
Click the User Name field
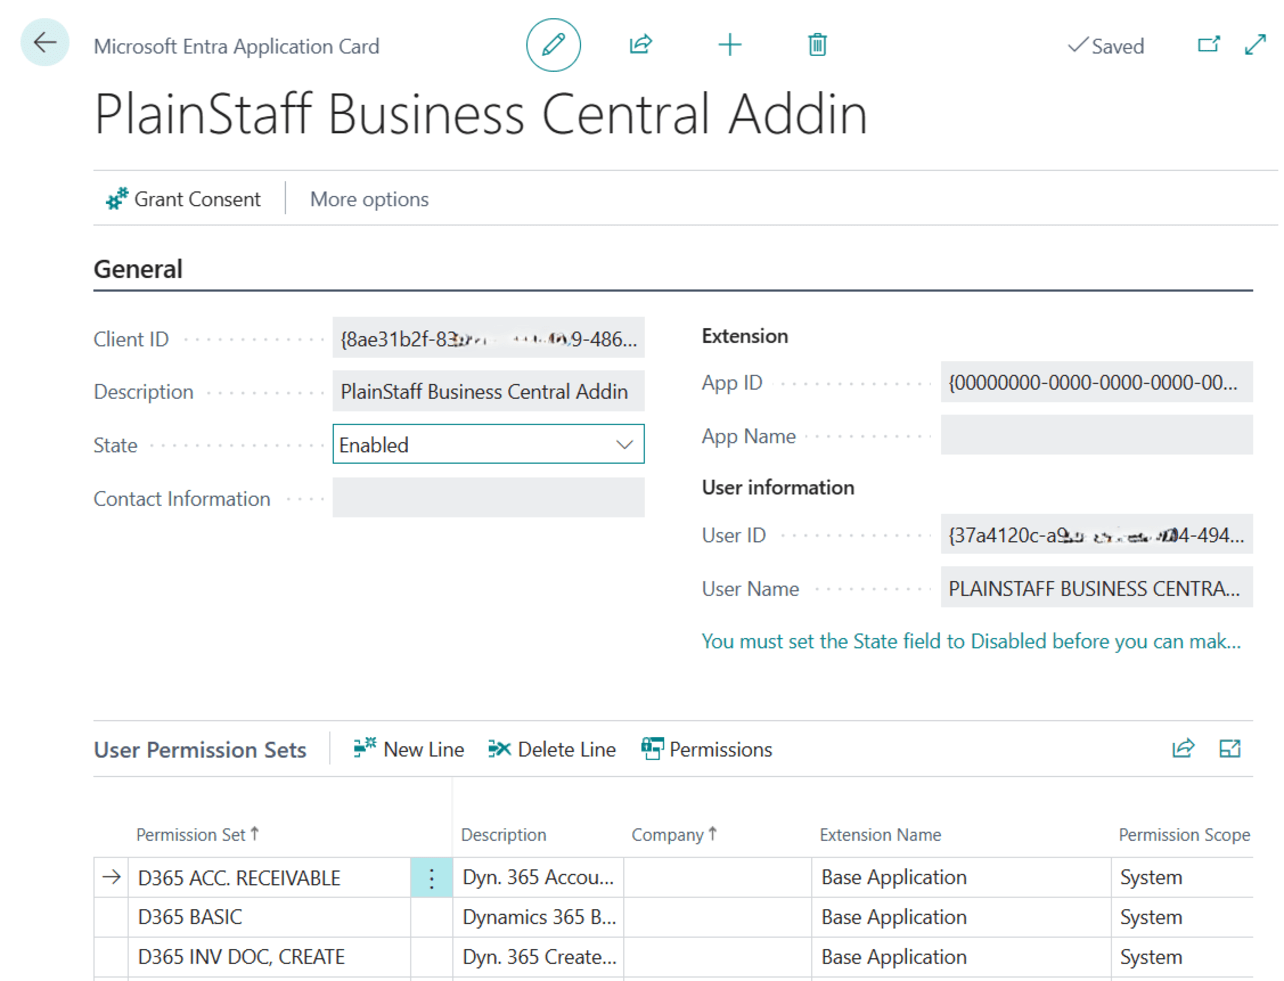pyautogui.click(x=1096, y=588)
